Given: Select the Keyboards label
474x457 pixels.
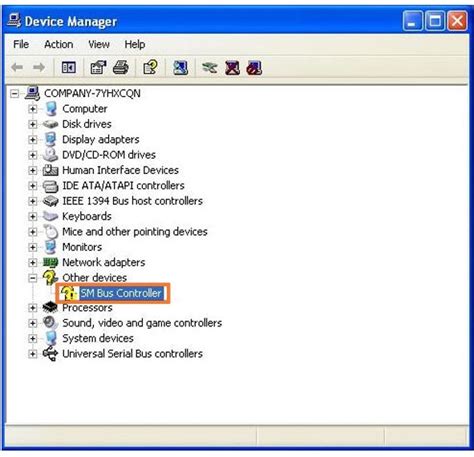Looking at the screenshot, I should [x=87, y=216].
